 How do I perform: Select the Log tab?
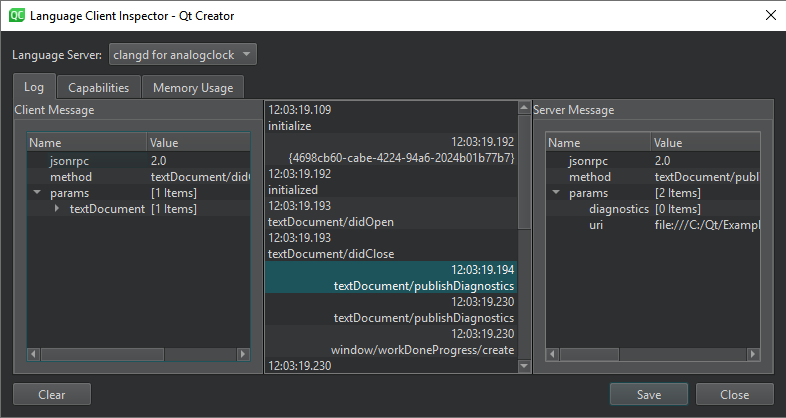click(34, 87)
